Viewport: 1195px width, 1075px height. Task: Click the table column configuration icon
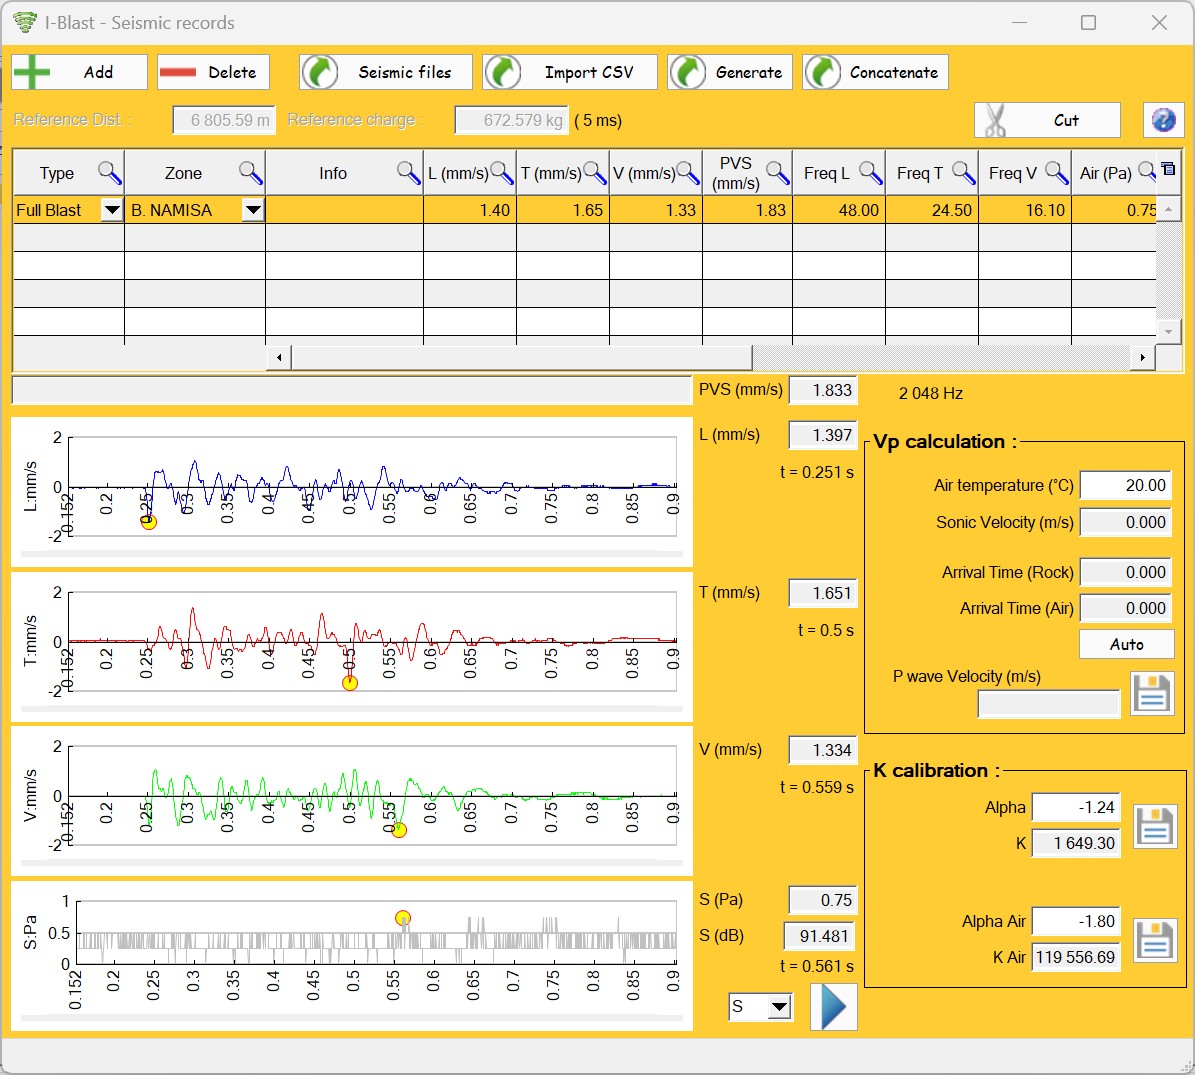1168,170
